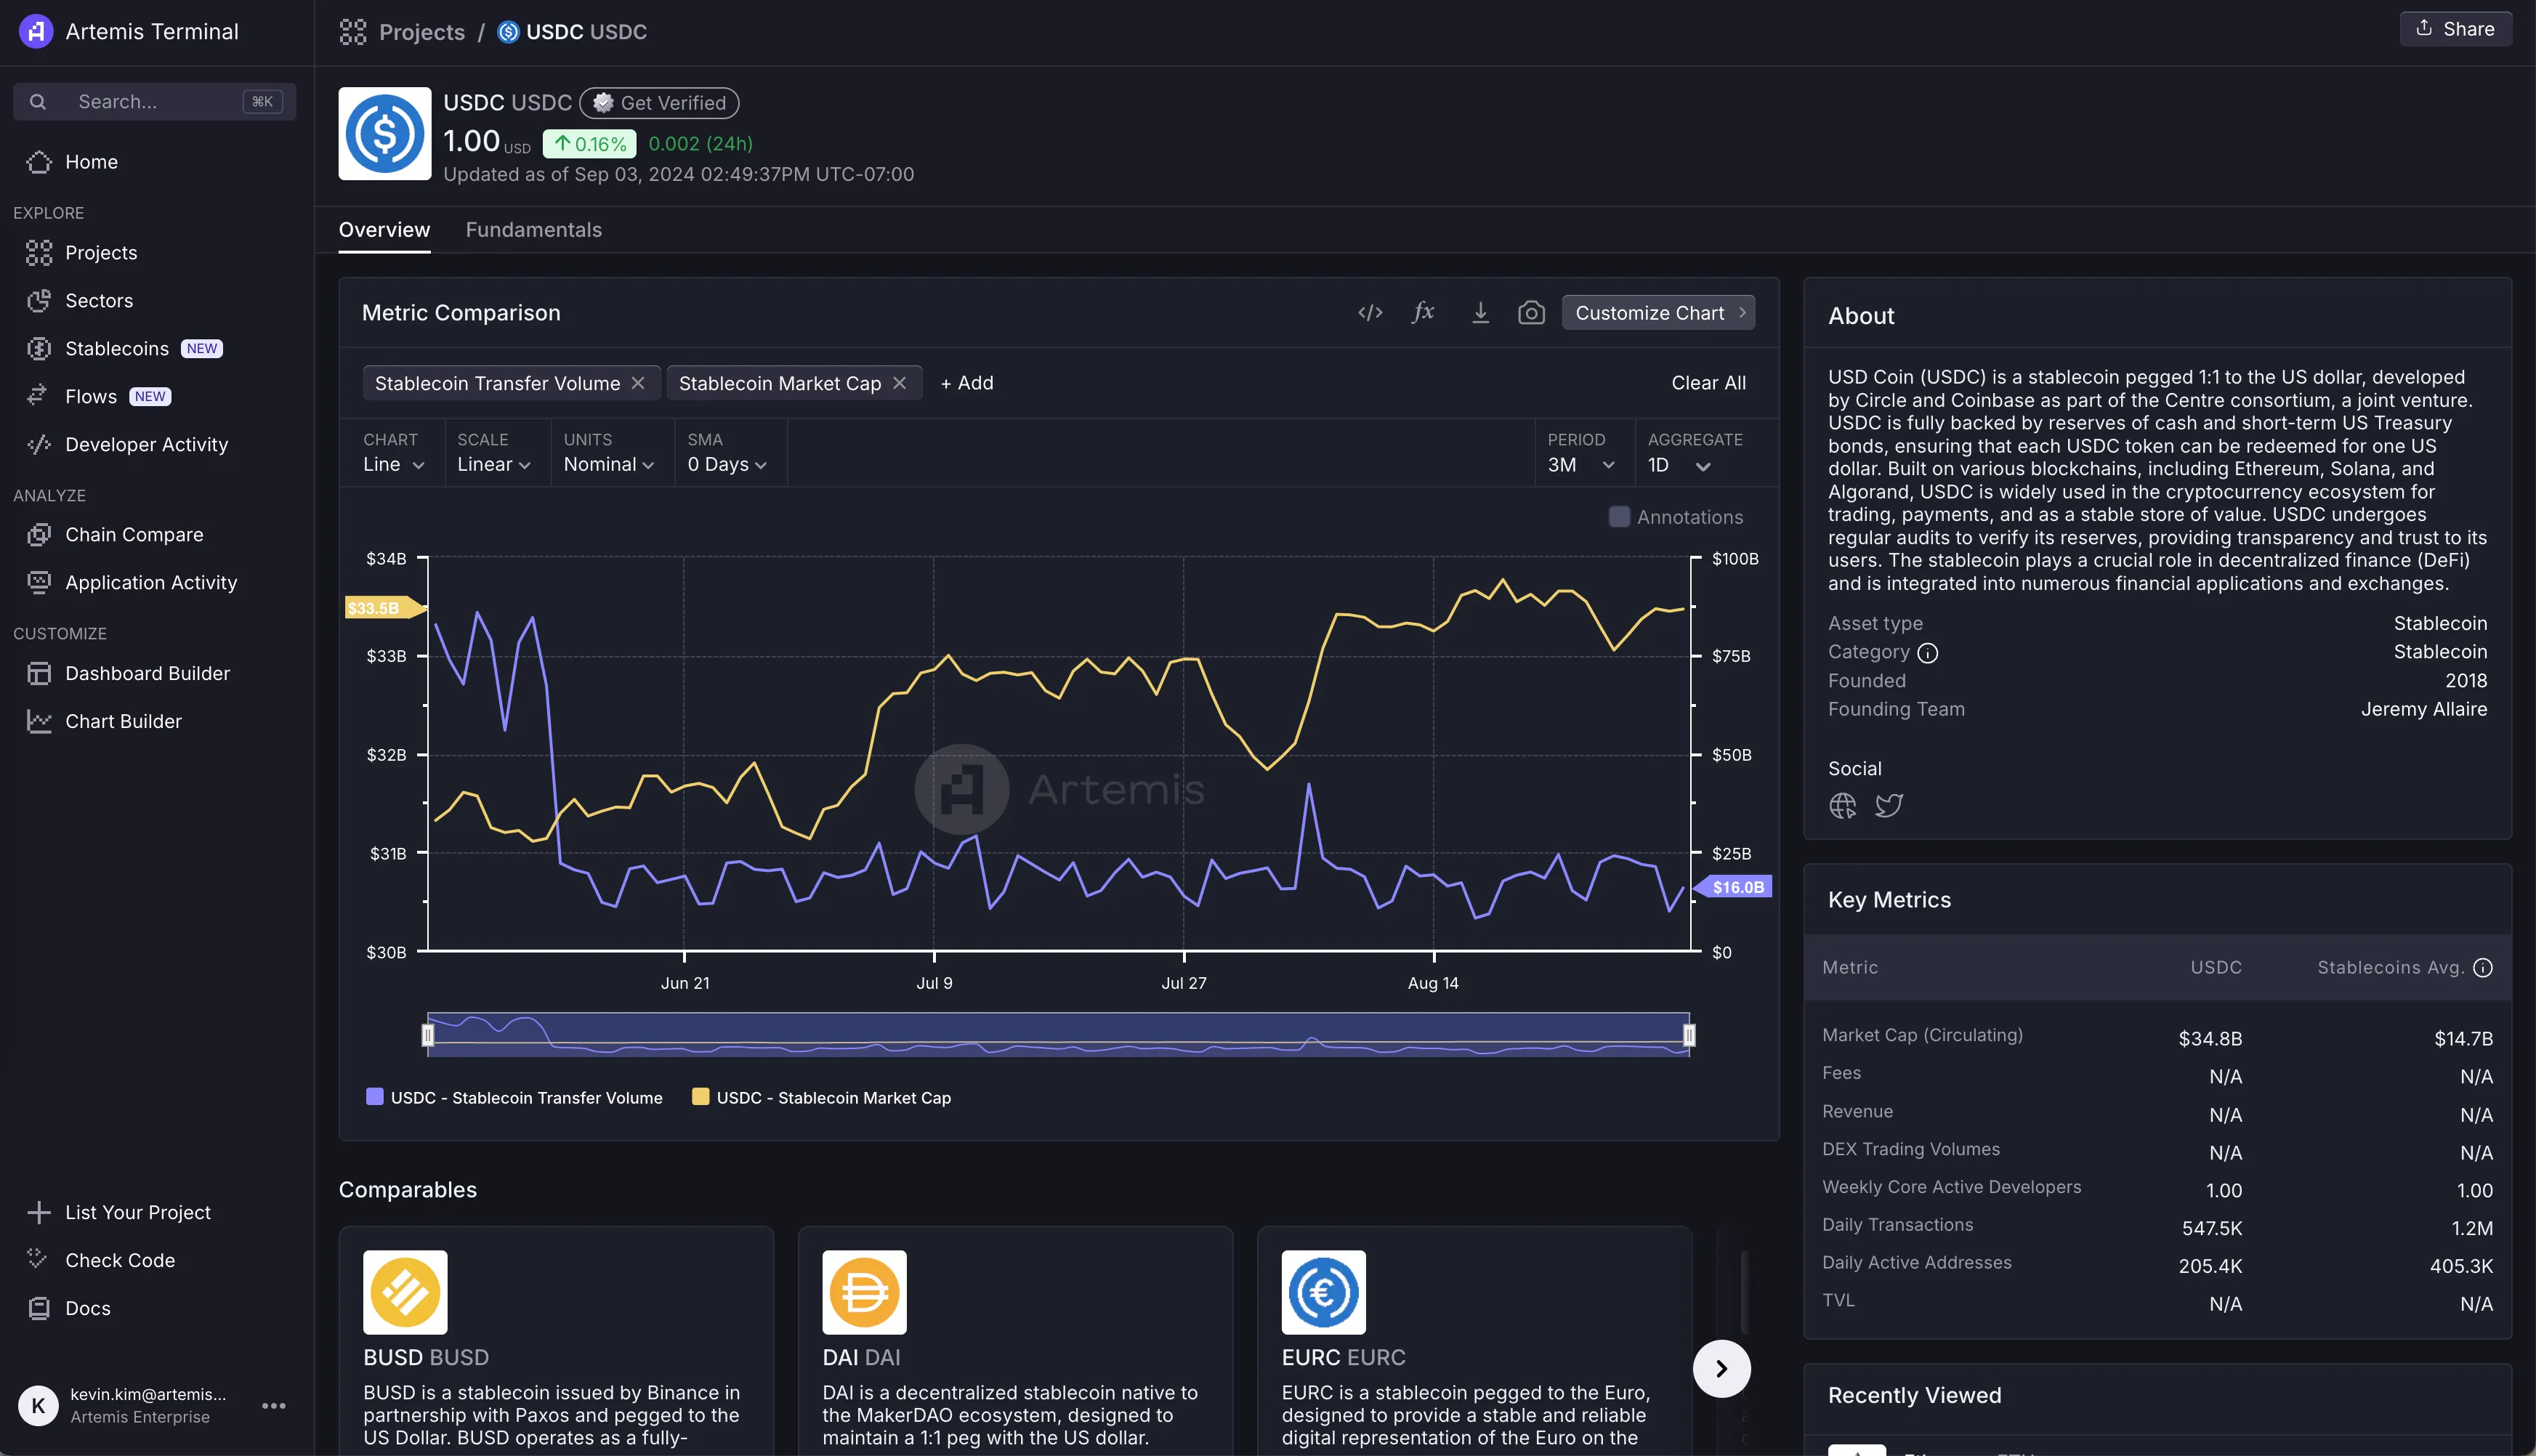The height and width of the screenshot is (1456, 2536).
Task: Show next comparables with arrow button
Action: (1721, 1369)
